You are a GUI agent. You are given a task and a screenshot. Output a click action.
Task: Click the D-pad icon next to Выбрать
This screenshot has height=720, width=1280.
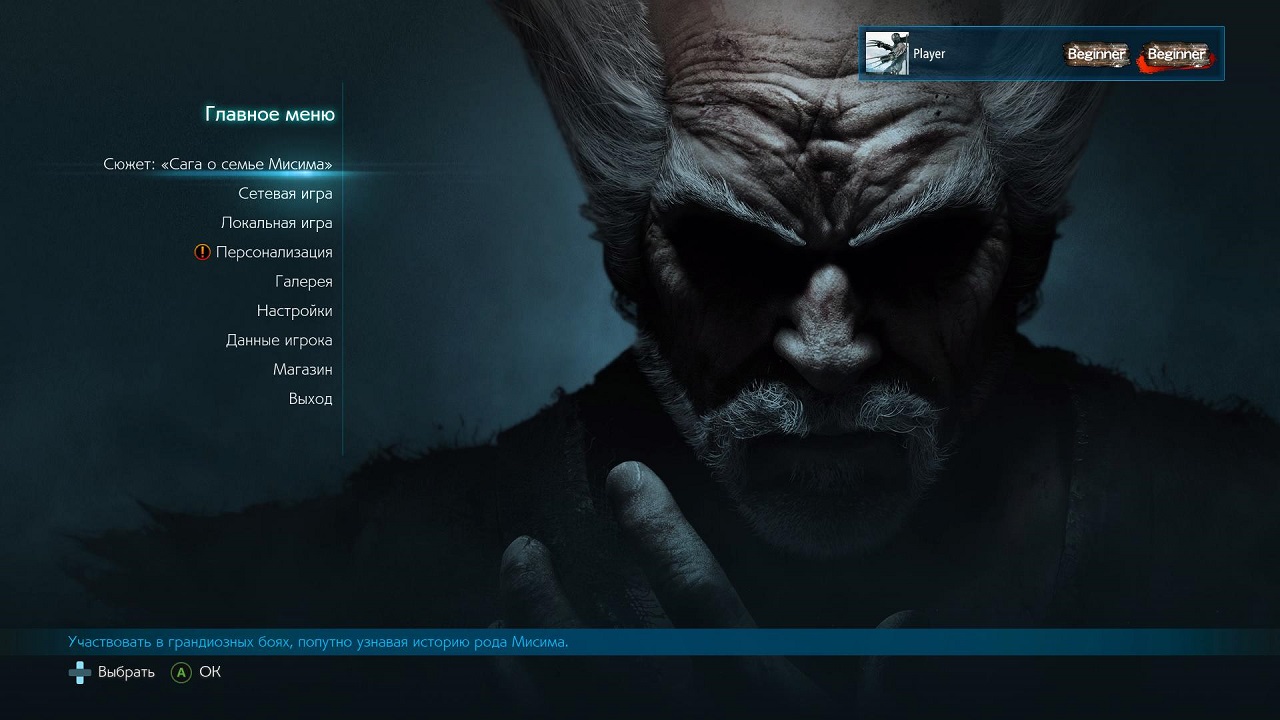[79, 672]
